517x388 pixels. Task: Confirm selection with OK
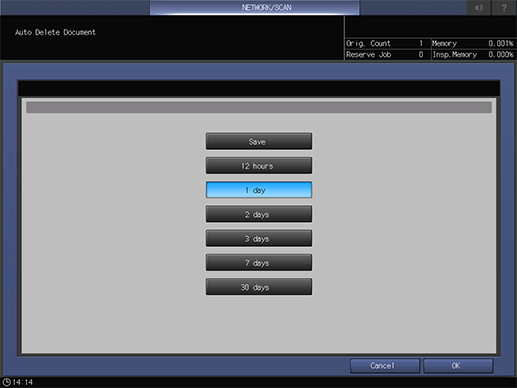point(458,366)
